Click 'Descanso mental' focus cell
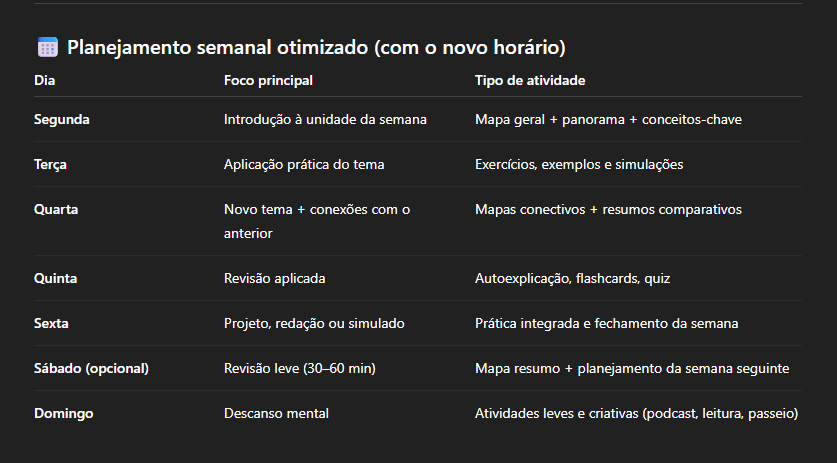Image resolution: width=837 pixels, height=463 pixels. 276,413
